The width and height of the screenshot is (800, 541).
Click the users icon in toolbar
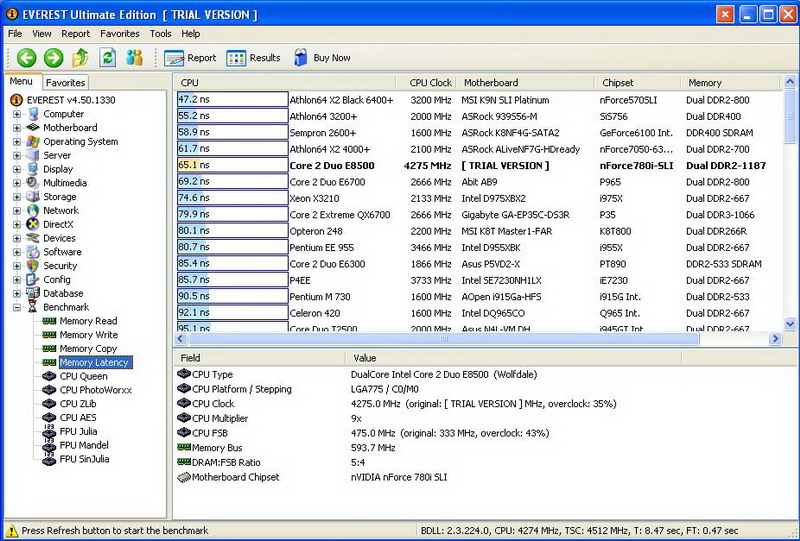(x=134, y=58)
